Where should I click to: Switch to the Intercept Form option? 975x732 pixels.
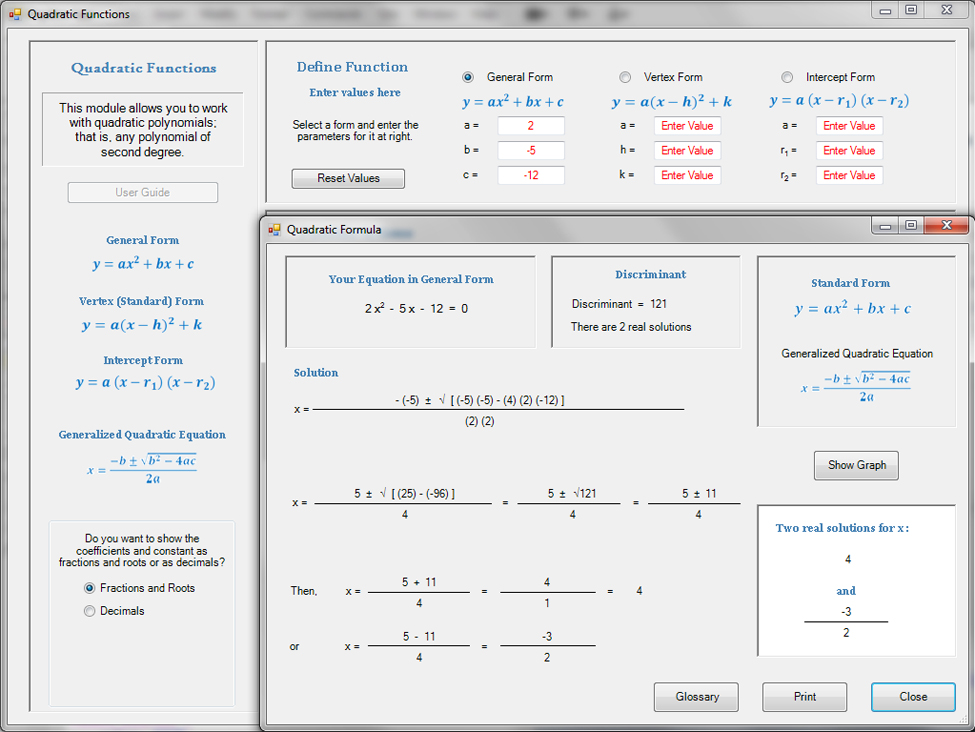coord(787,77)
